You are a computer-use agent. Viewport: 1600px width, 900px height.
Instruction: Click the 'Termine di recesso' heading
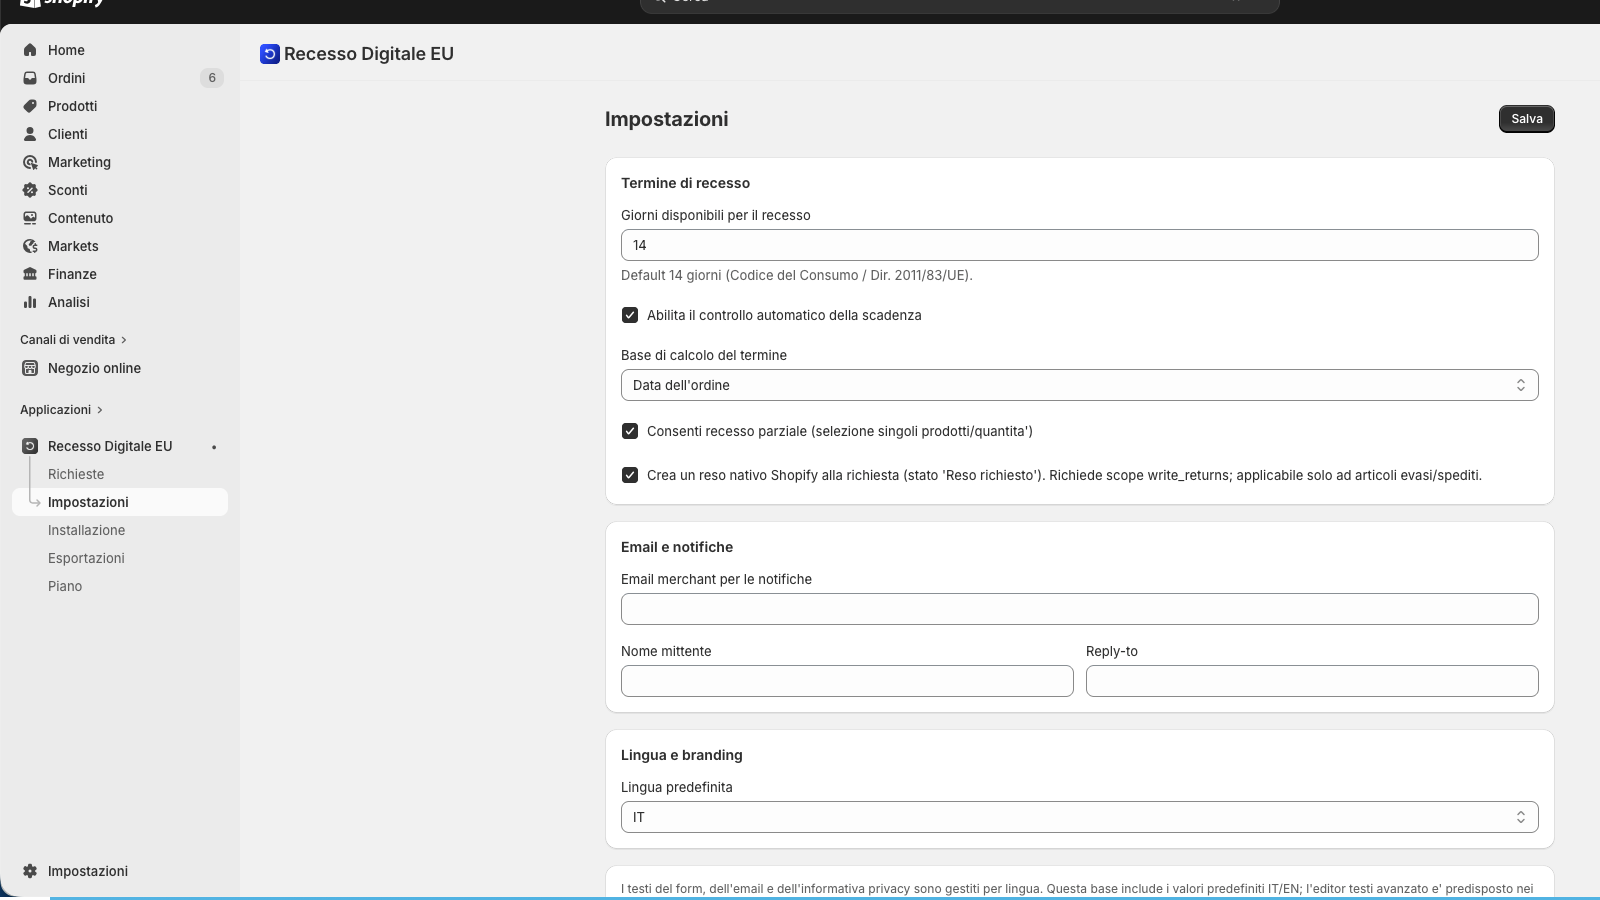pyautogui.click(x=685, y=183)
